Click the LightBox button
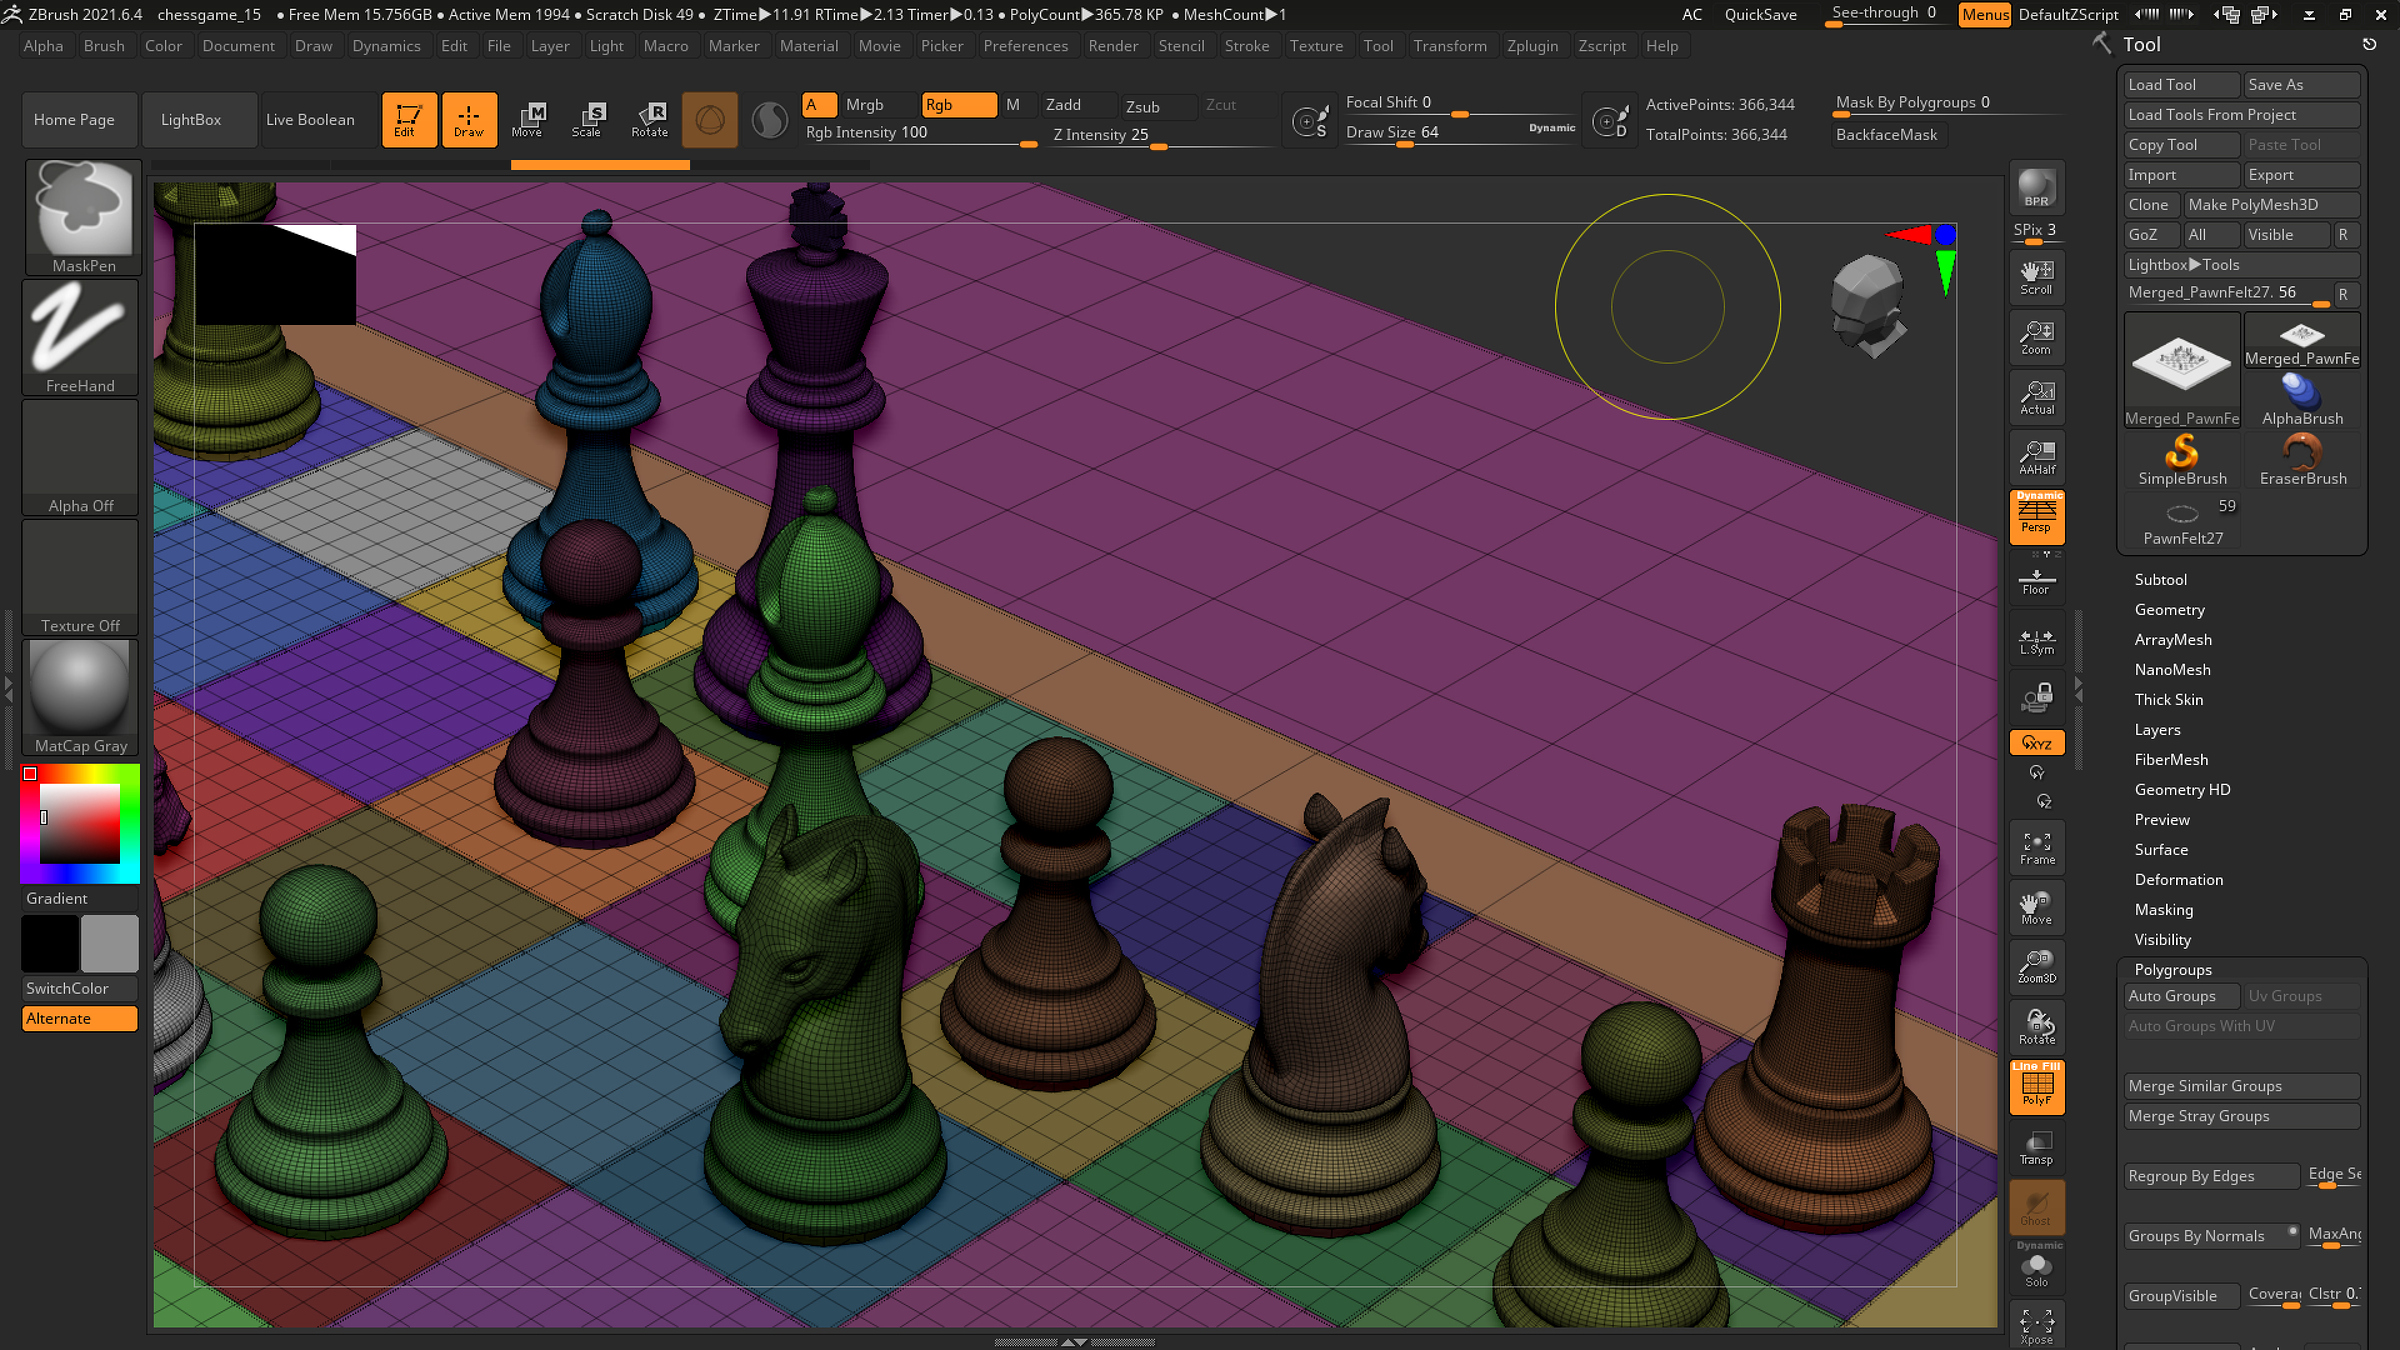 point(191,120)
